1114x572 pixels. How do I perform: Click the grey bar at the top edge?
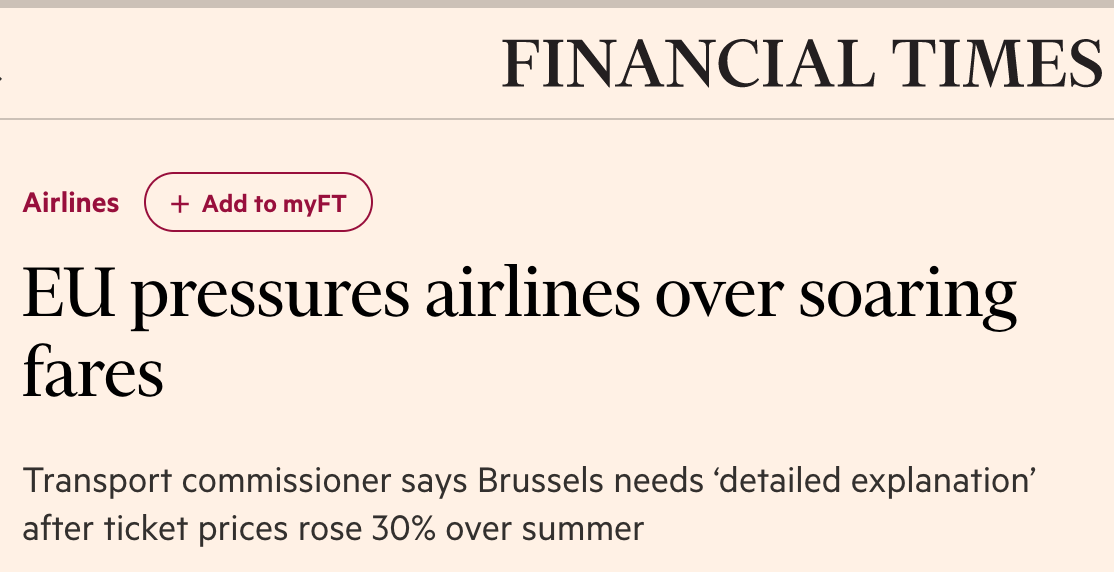click(557, 4)
